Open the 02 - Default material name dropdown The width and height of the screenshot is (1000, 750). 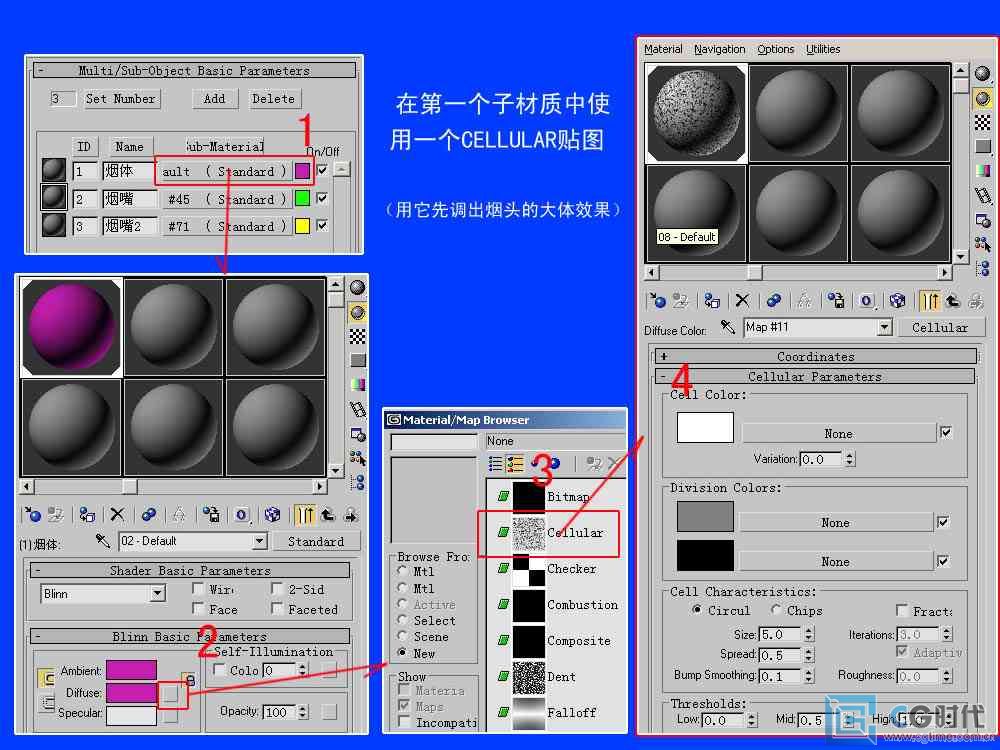coord(260,541)
